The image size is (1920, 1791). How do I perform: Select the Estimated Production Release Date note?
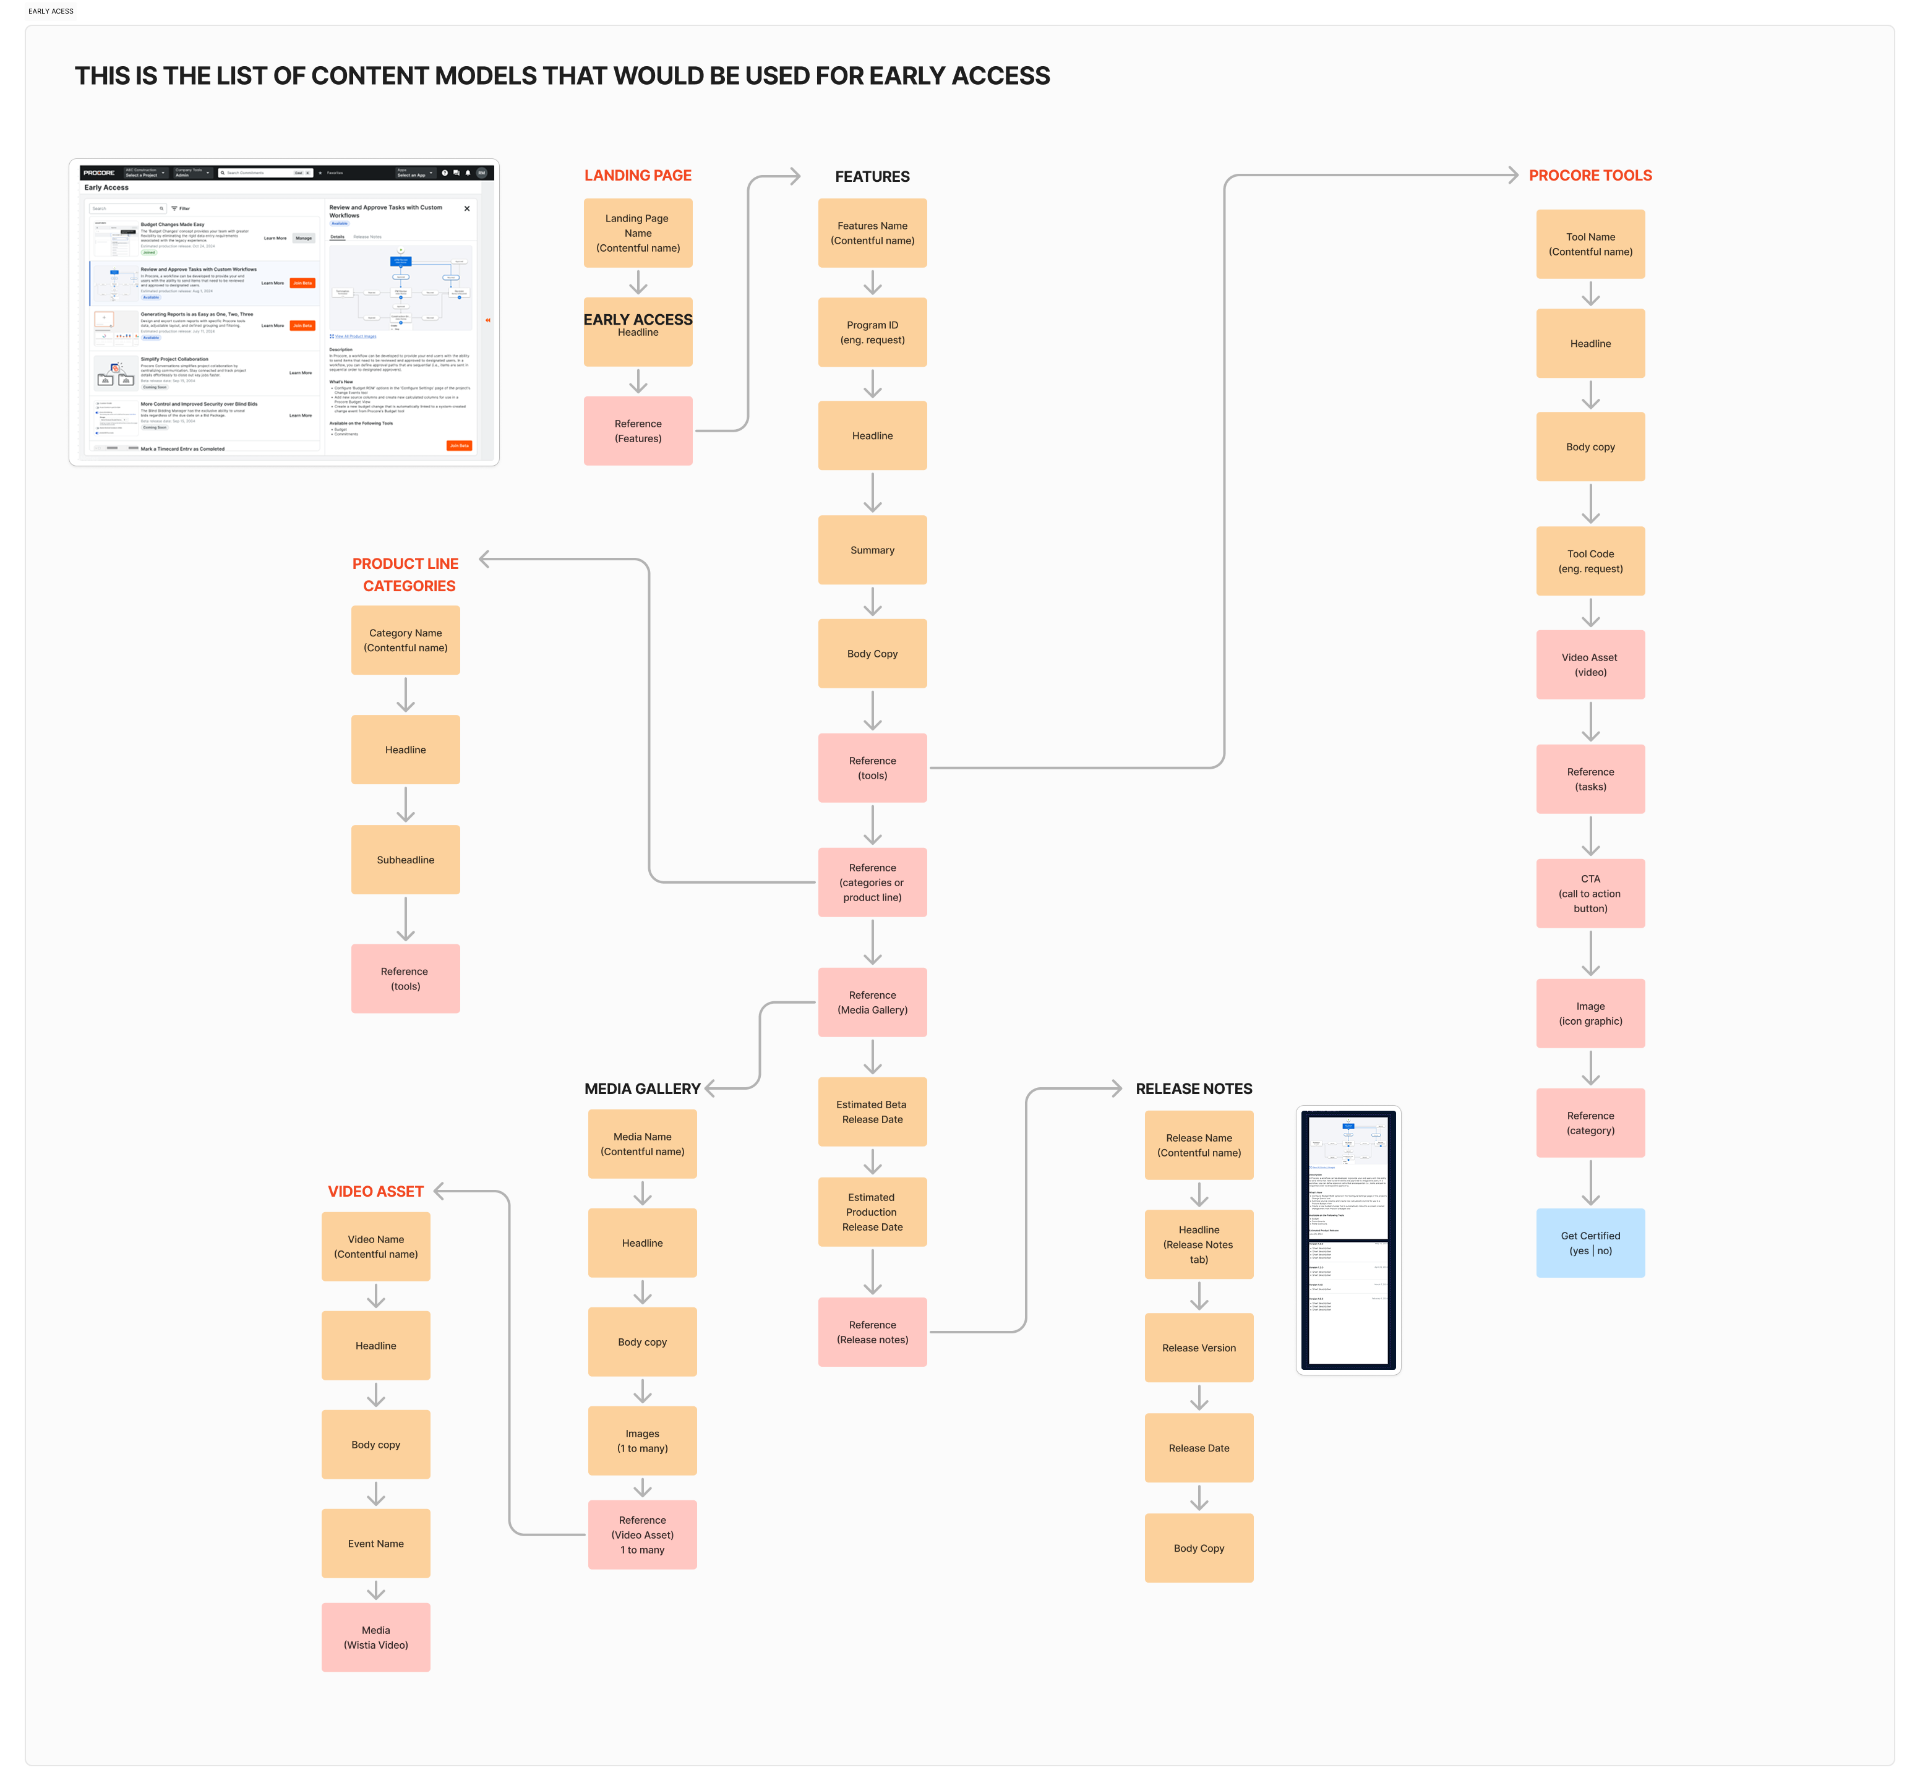click(x=872, y=1212)
